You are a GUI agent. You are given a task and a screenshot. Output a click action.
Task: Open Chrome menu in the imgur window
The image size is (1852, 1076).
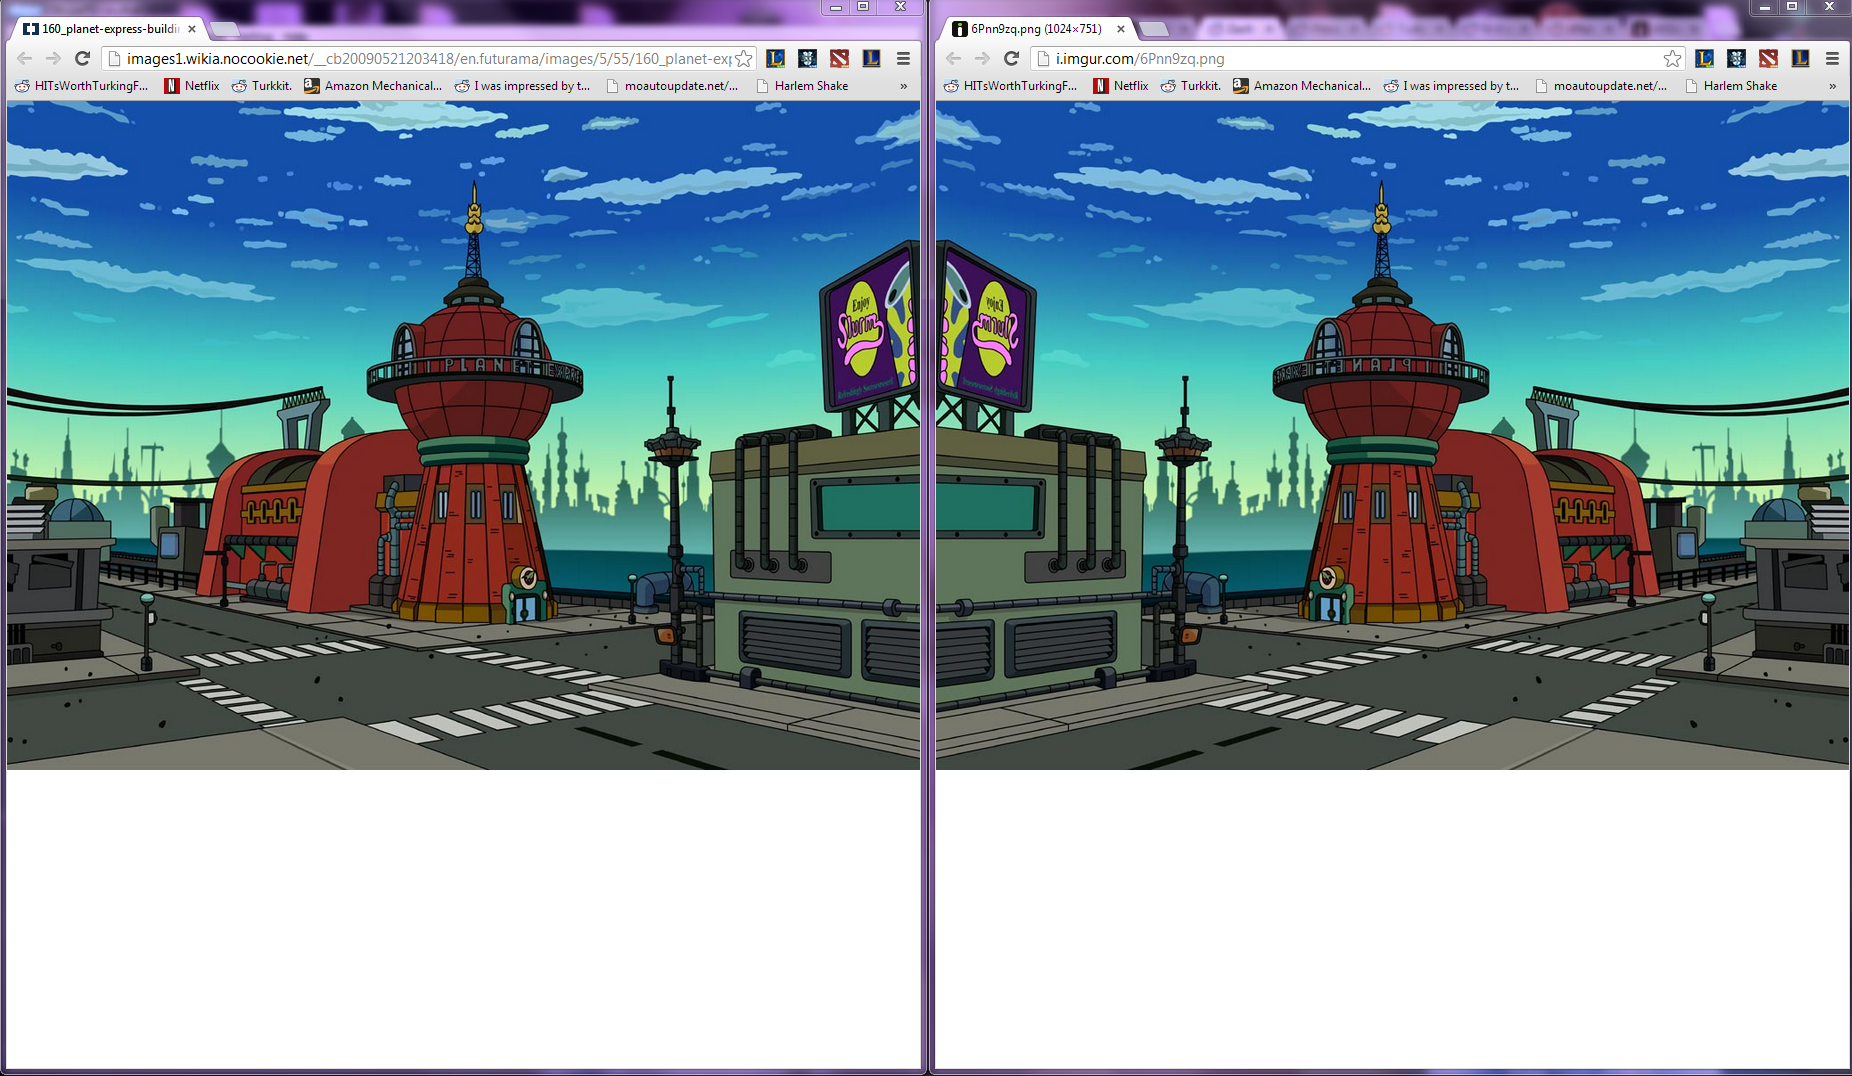click(x=1832, y=59)
